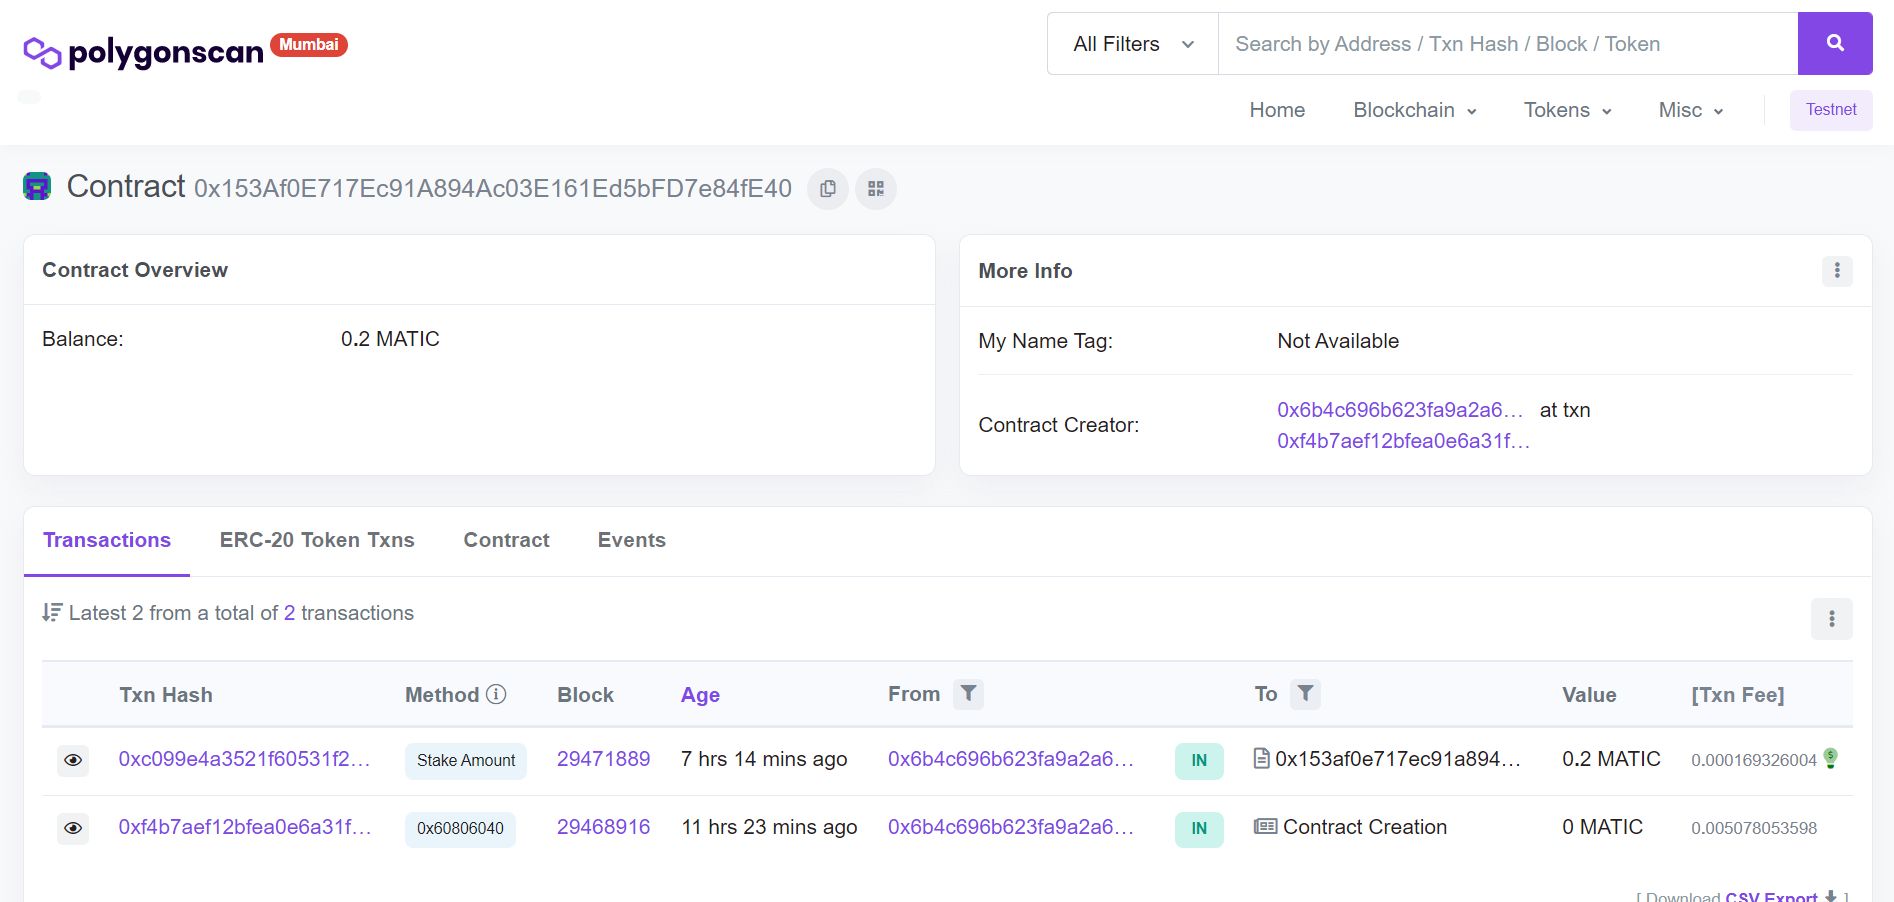
Task: Click the Value column header
Action: 1589,695
